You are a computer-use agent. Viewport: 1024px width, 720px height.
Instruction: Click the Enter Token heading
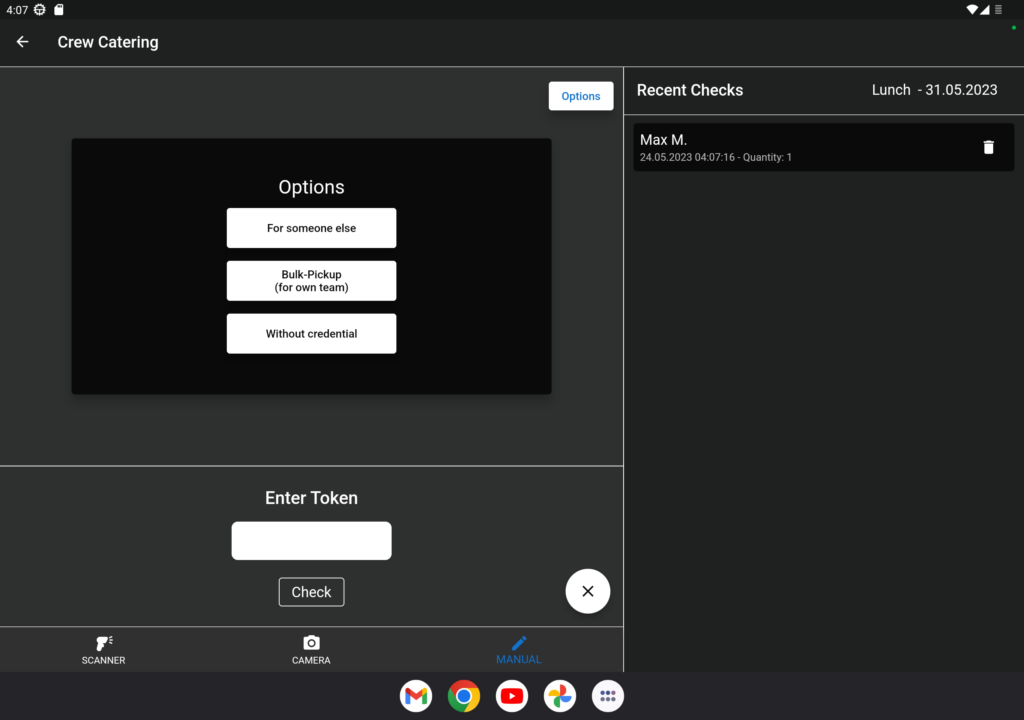[x=312, y=498]
